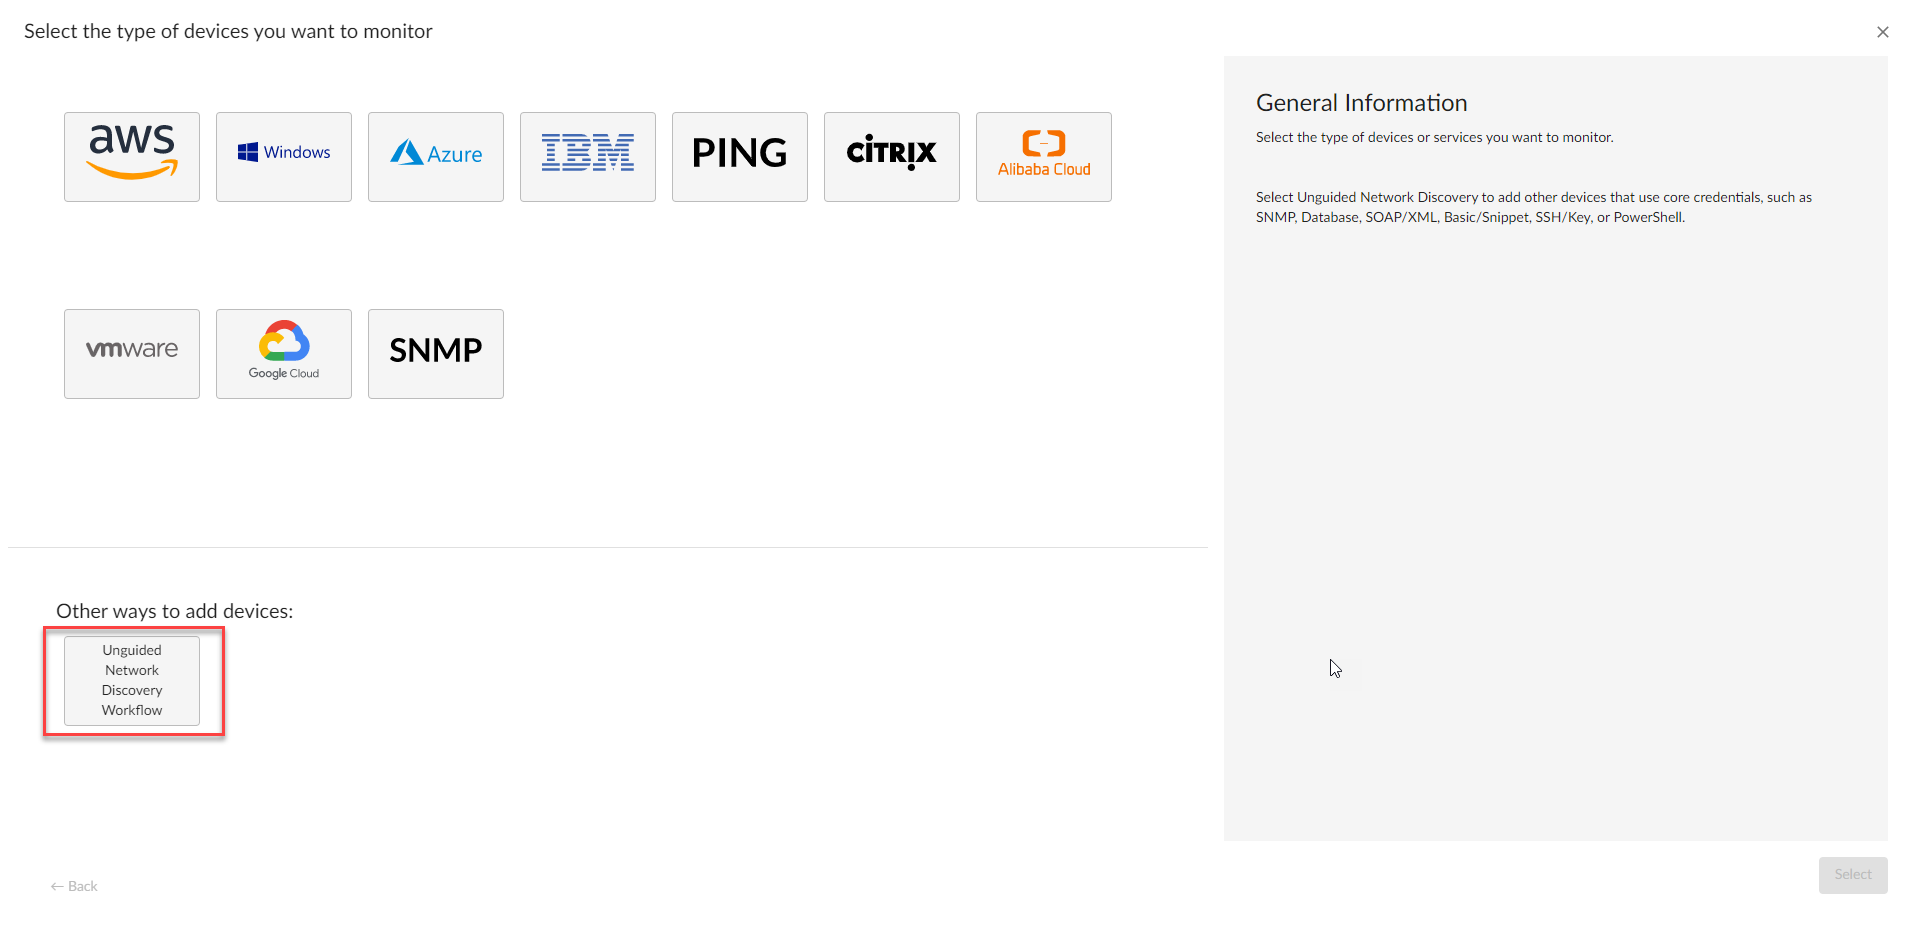Pick the Alibaba Cloud tile
This screenshot has height=929, width=1920.
(1044, 157)
